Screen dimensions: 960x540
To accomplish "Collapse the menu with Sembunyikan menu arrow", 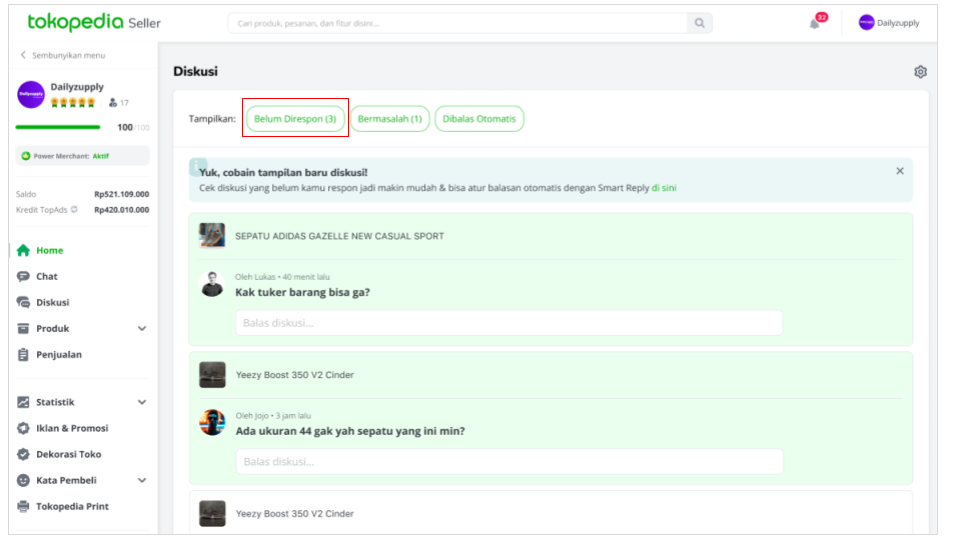I will (x=23, y=55).
